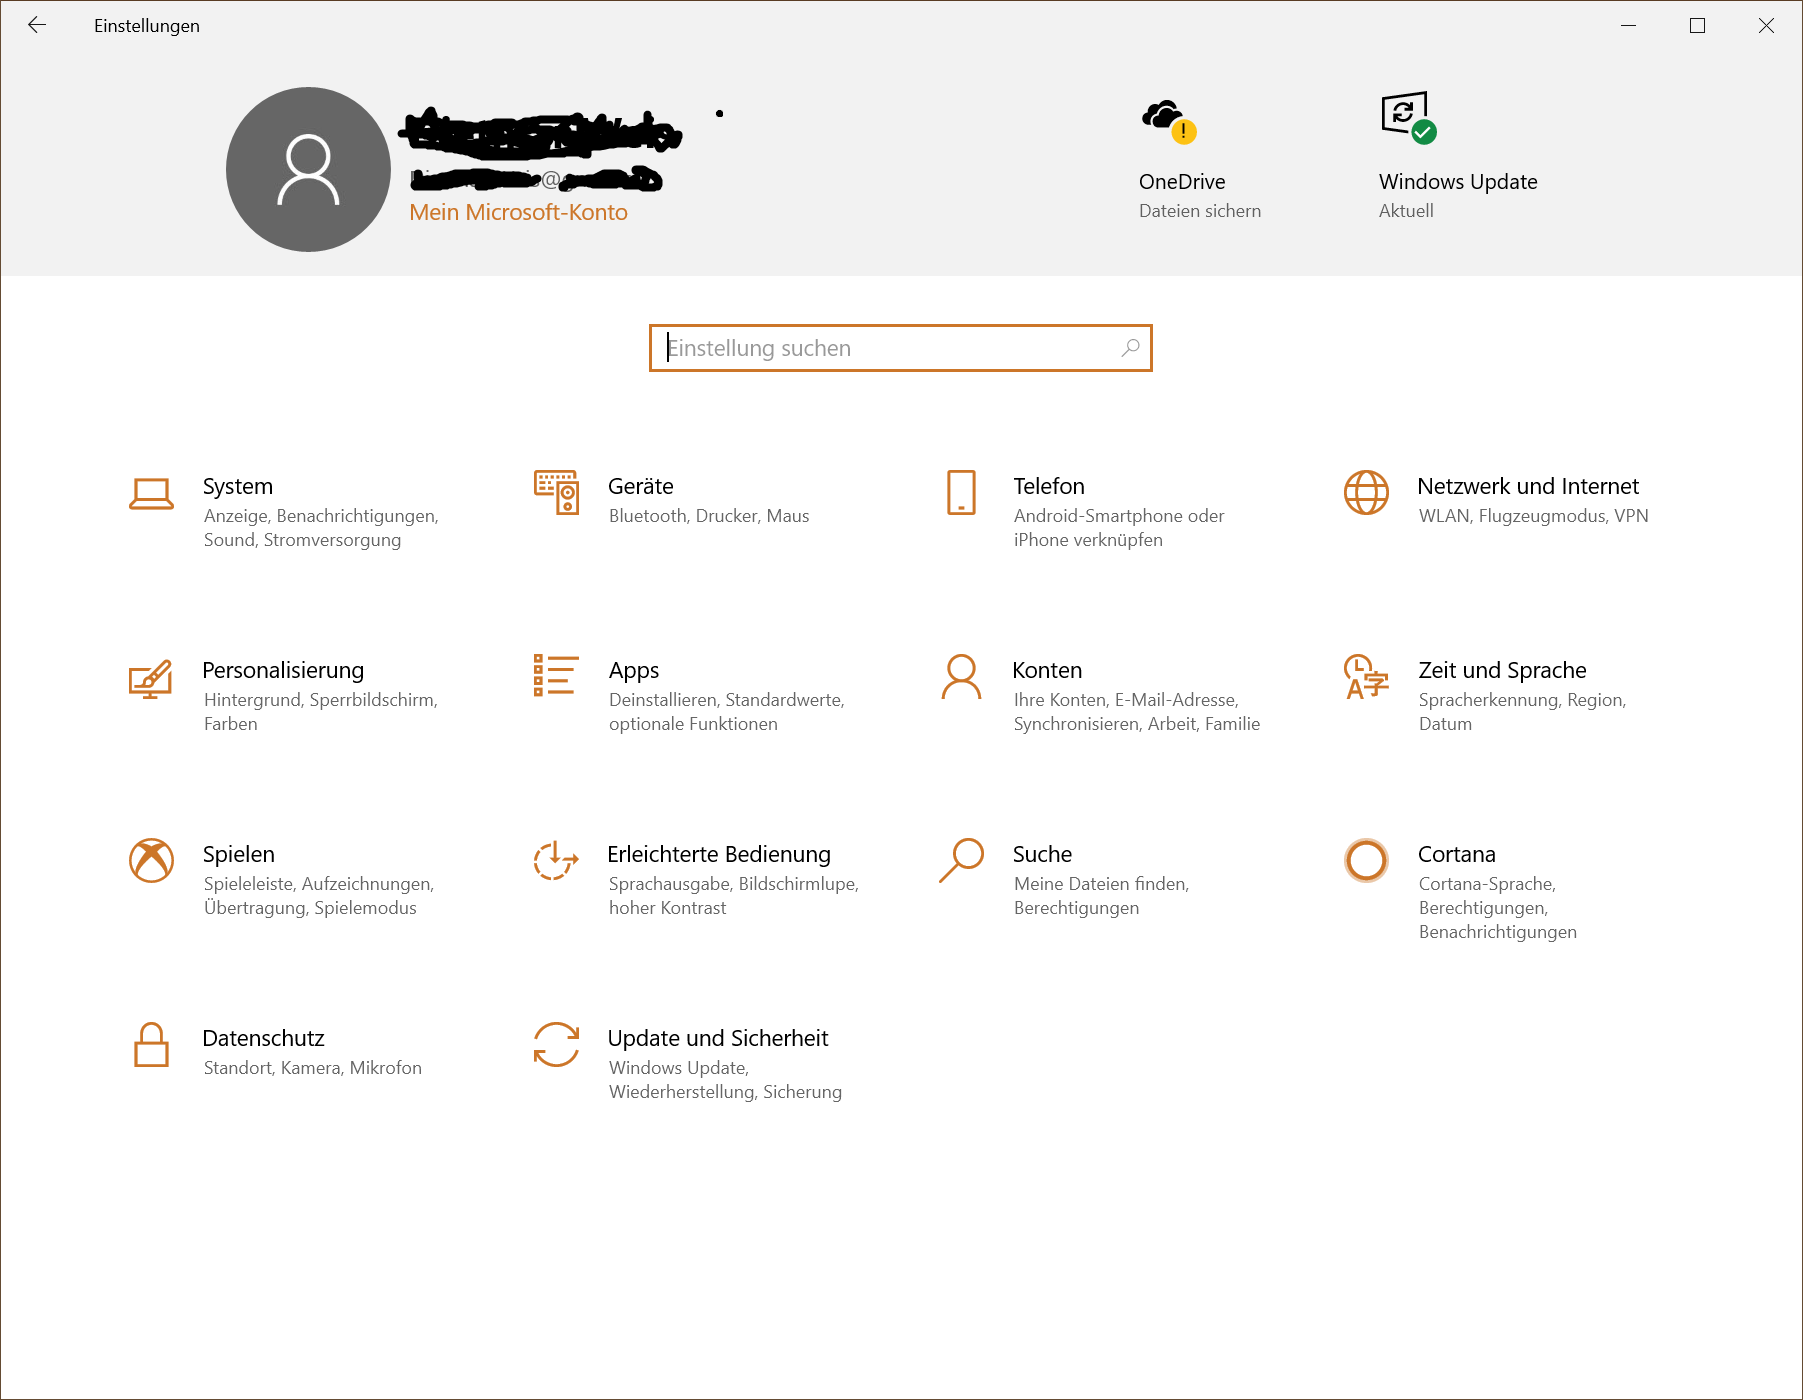
Task: Open Erleichterte Bedienung title
Action: pos(719,854)
